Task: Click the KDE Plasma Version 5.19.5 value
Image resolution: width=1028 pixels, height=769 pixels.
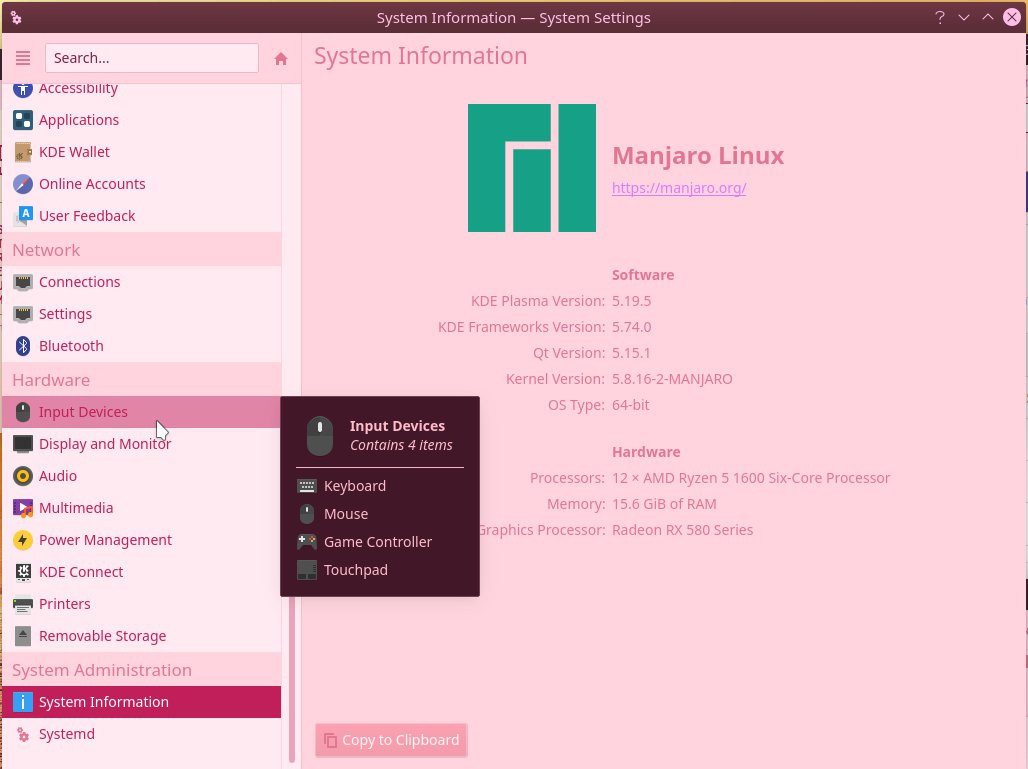Action: click(x=631, y=301)
